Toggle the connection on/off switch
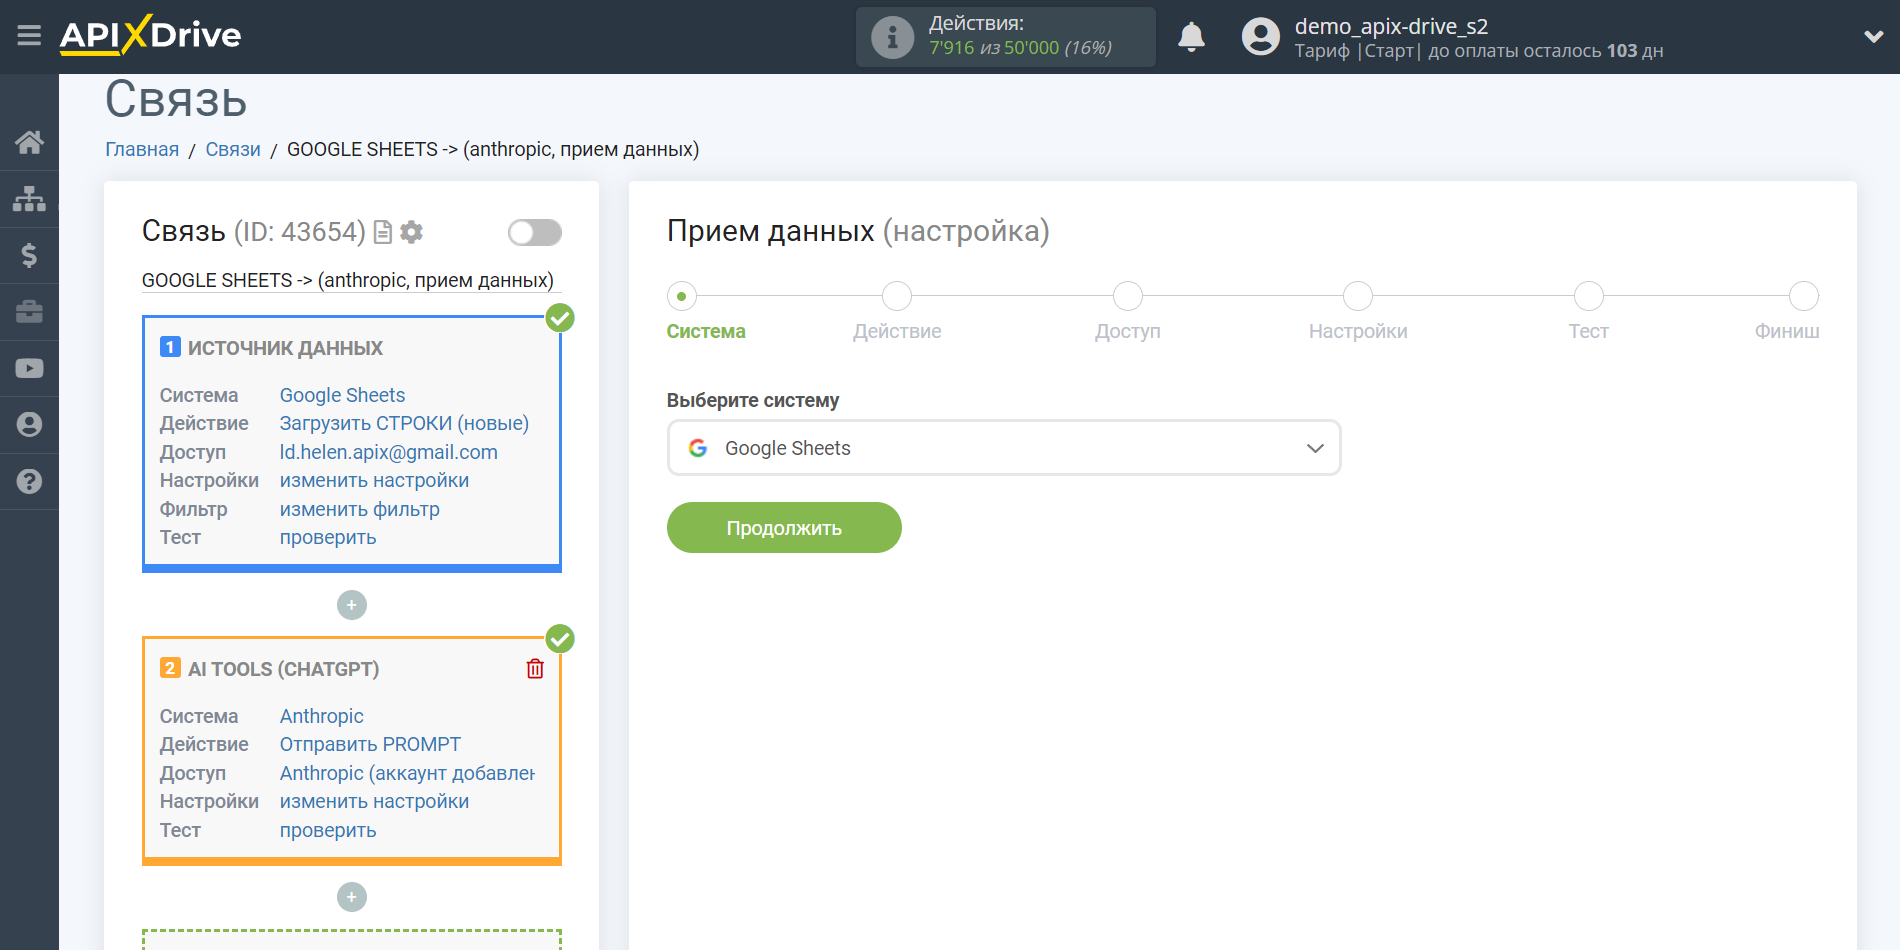 534,232
